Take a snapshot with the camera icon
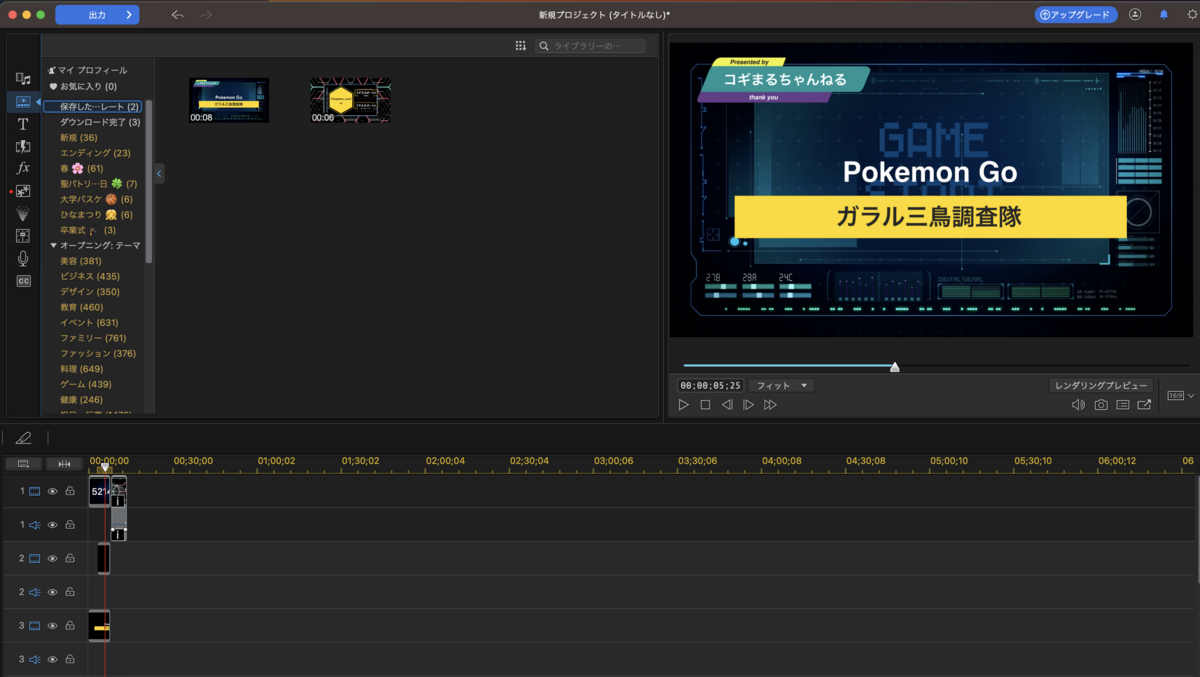Image resolution: width=1200 pixels, height=677 pixels. 1100,405
